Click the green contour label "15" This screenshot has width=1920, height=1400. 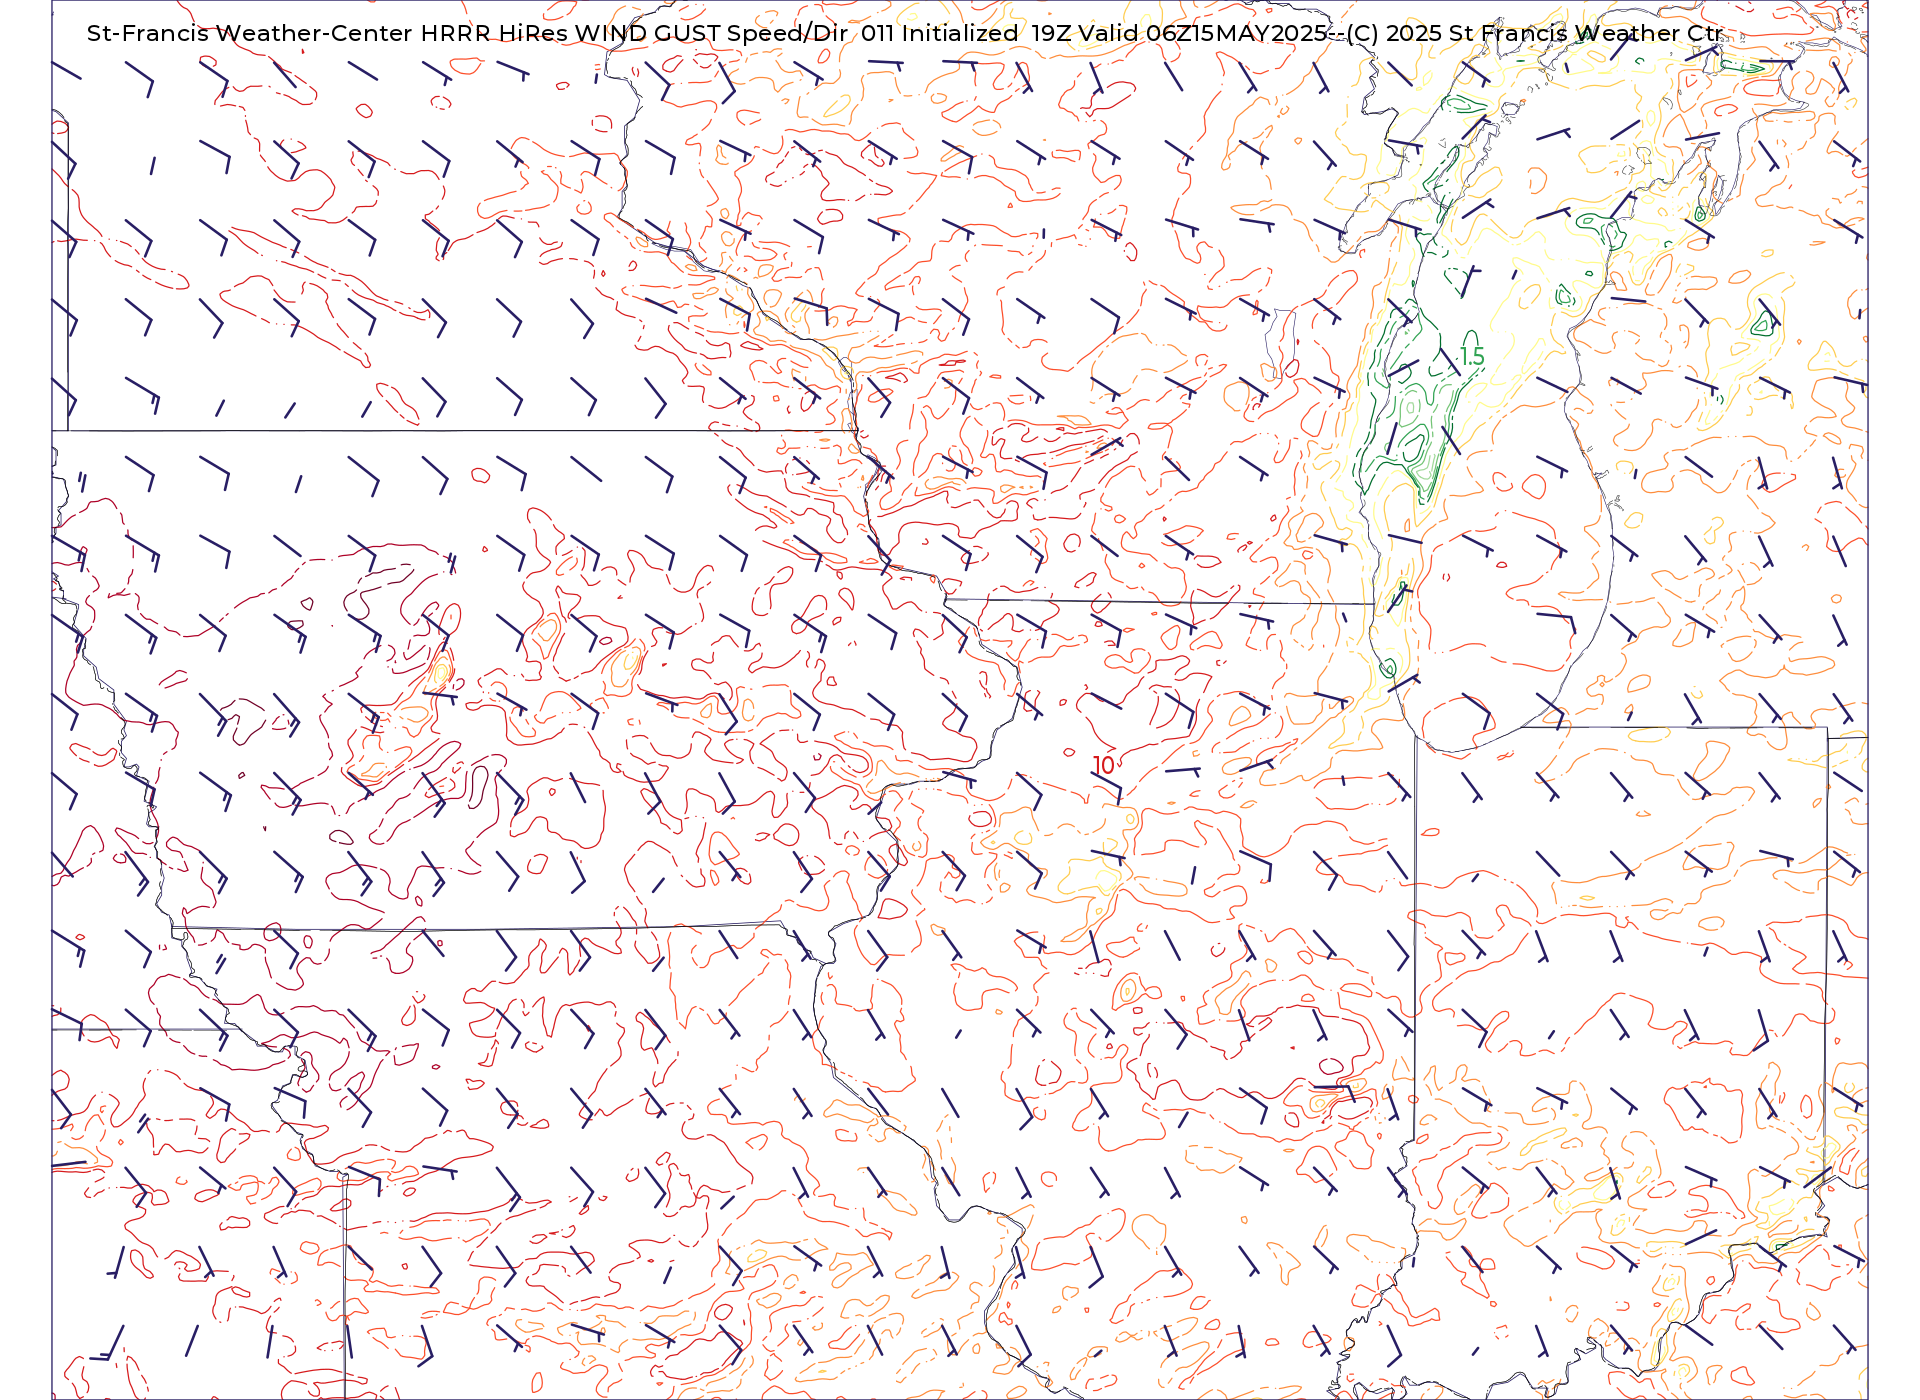coord(1472,356)
